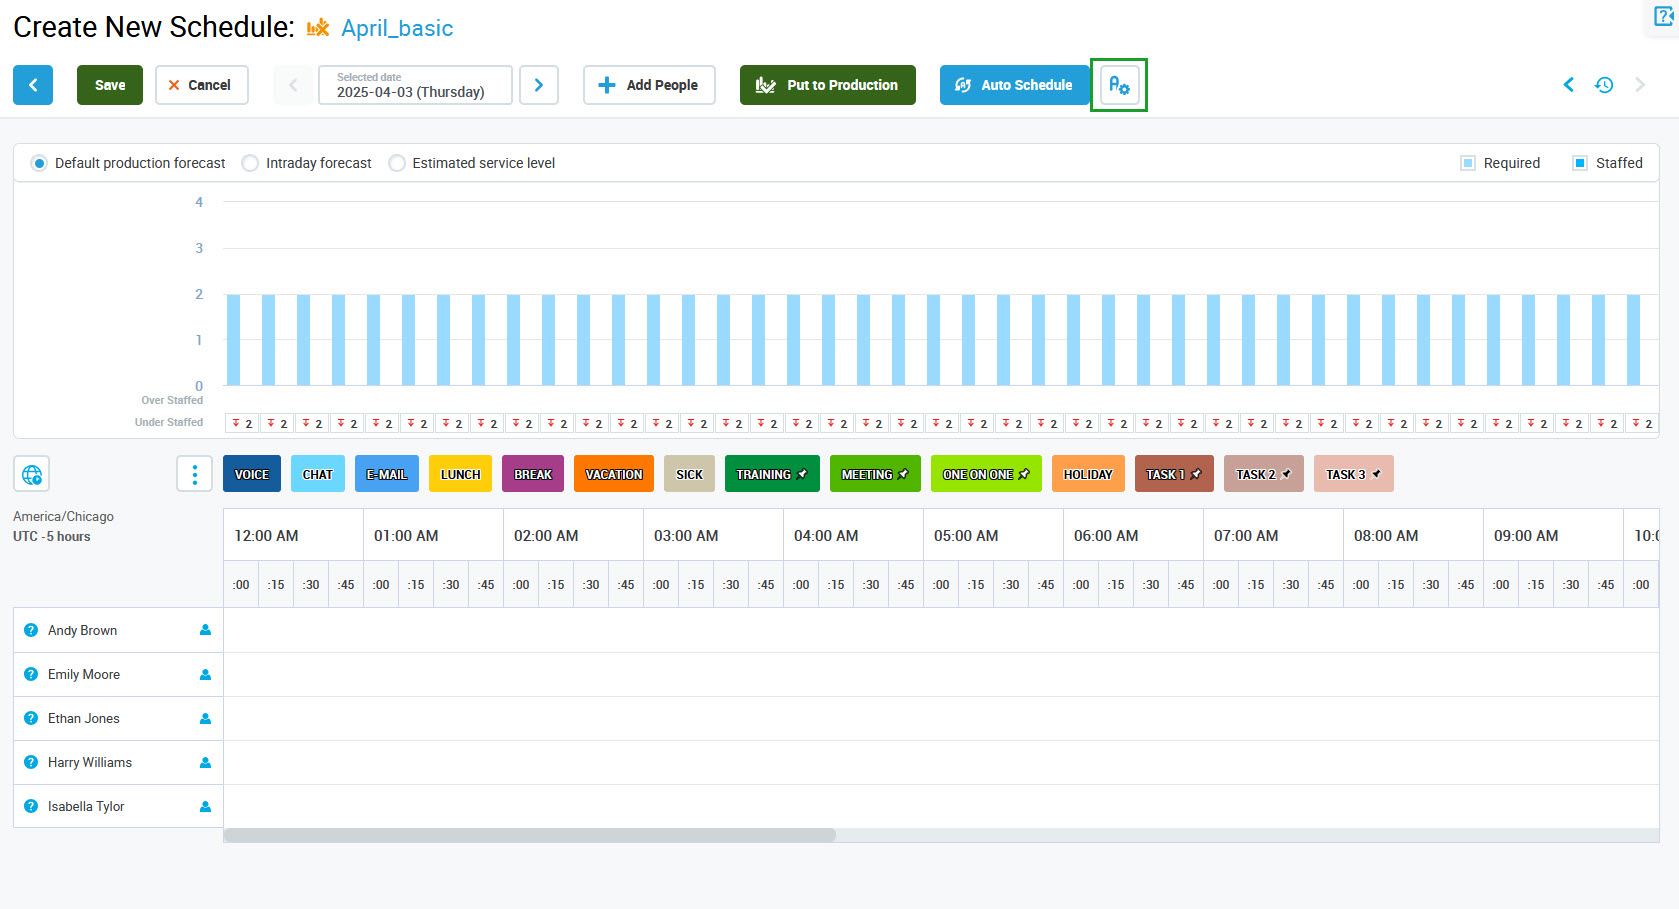Viewport: 1679px width, 909px height.
Task: Go to next date with chevron
Action: coord(539,85)
